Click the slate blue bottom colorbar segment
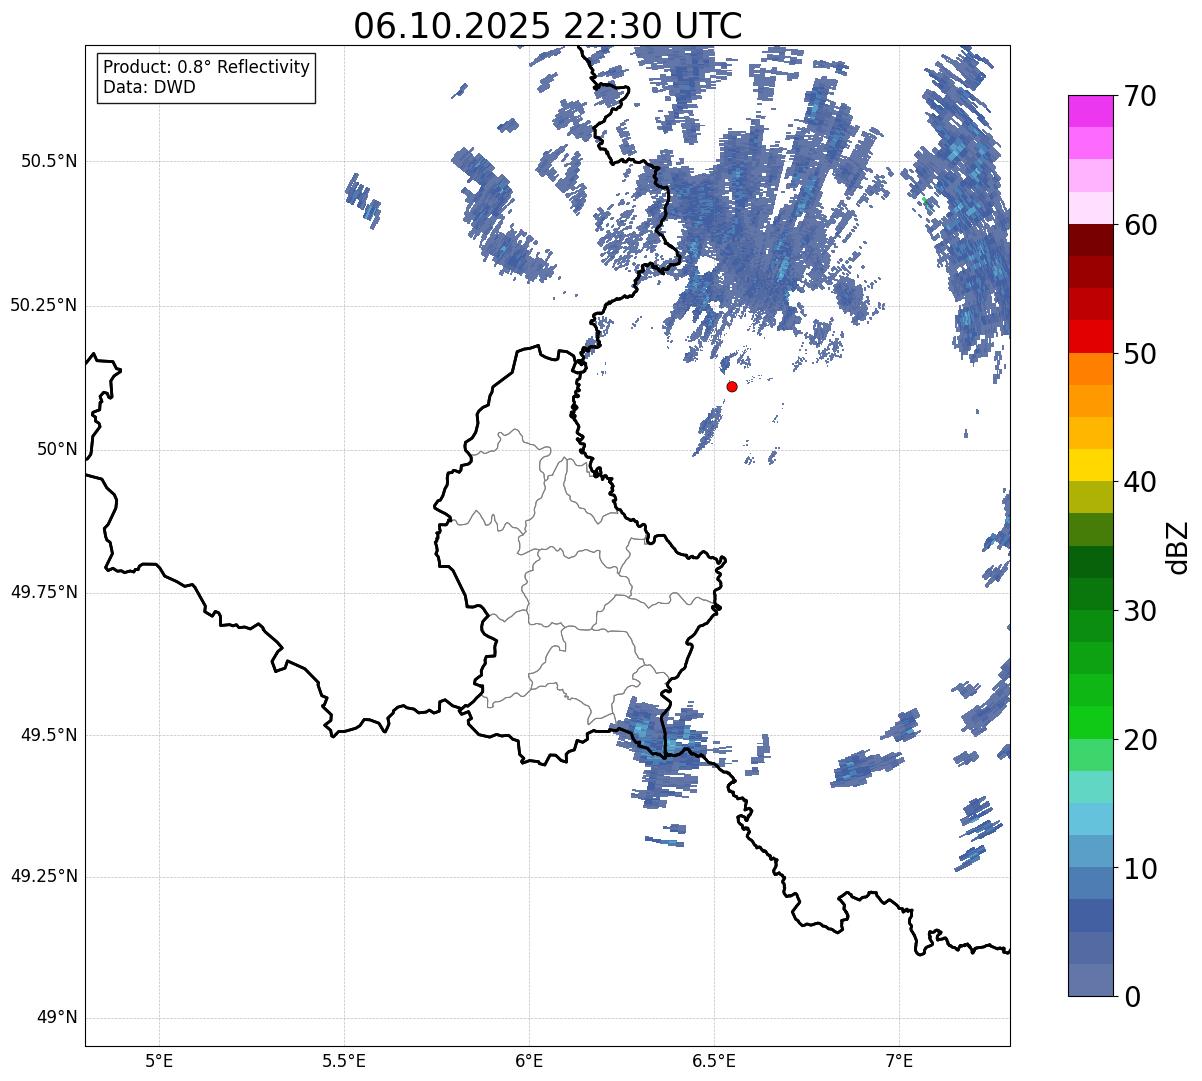This screenshot has height=1081, width=1202. 1090,980
